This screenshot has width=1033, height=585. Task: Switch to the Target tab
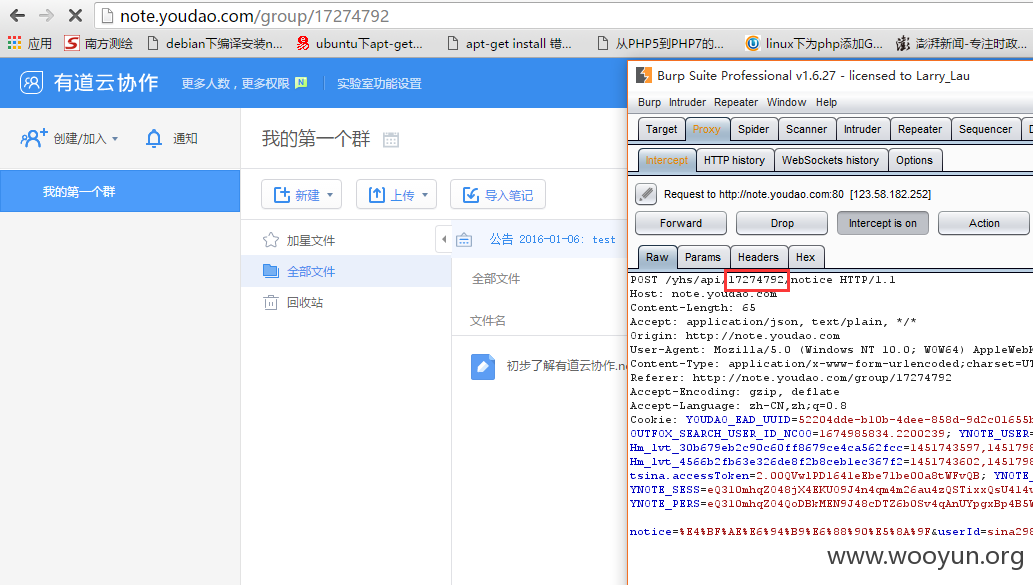click(661, 129)
